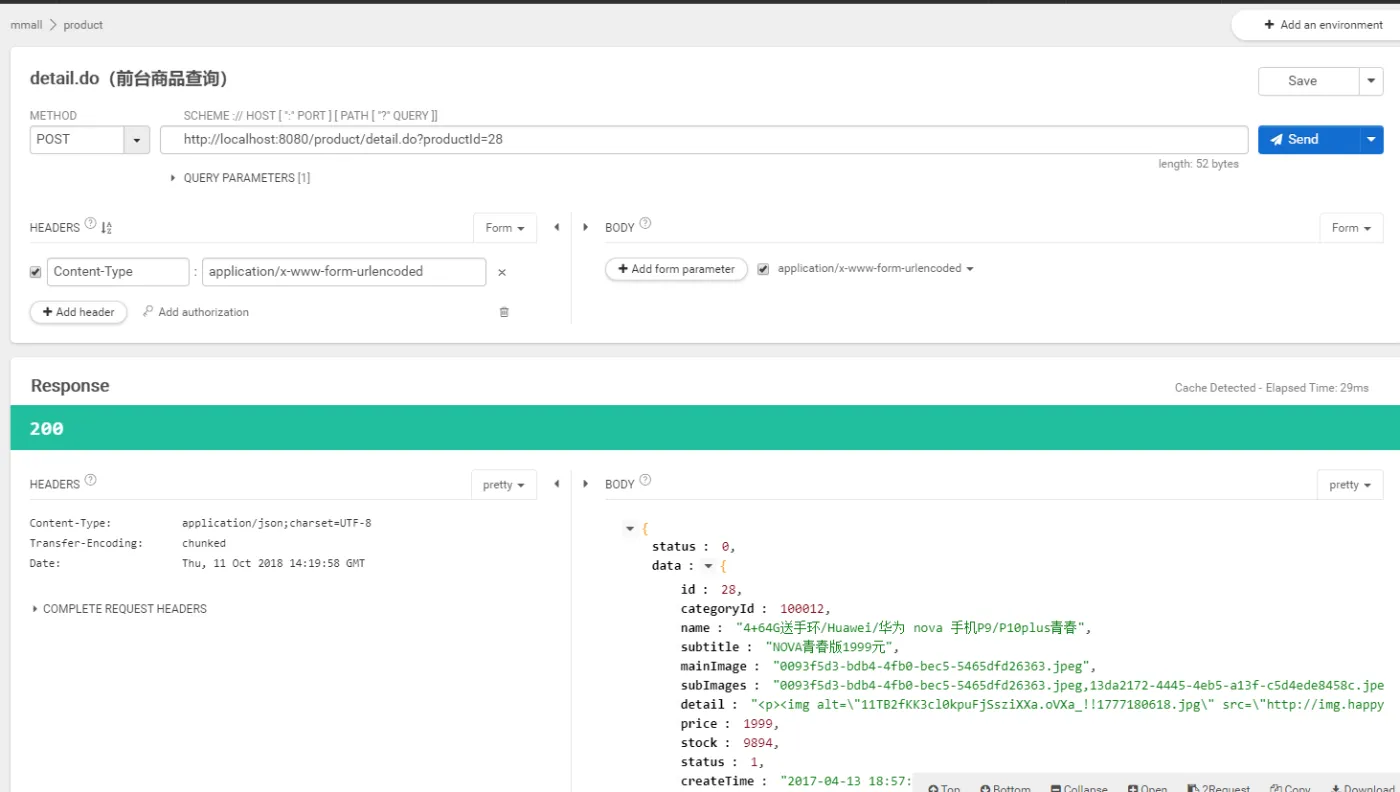
Task: Click the Open button in response toolbar
Action: (1147, 788)
